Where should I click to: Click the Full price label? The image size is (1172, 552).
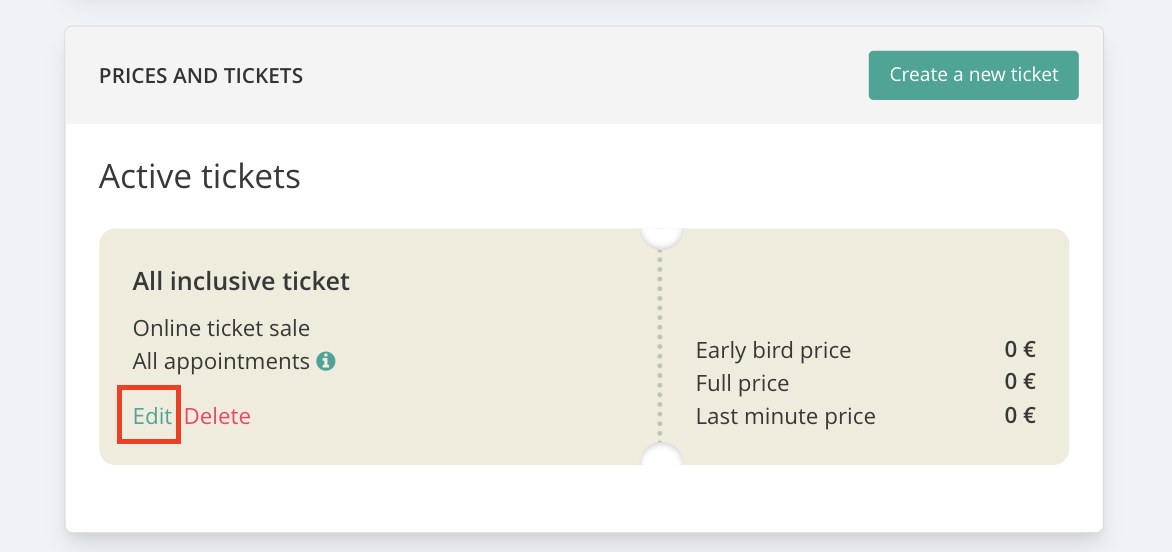click(742, 383)
